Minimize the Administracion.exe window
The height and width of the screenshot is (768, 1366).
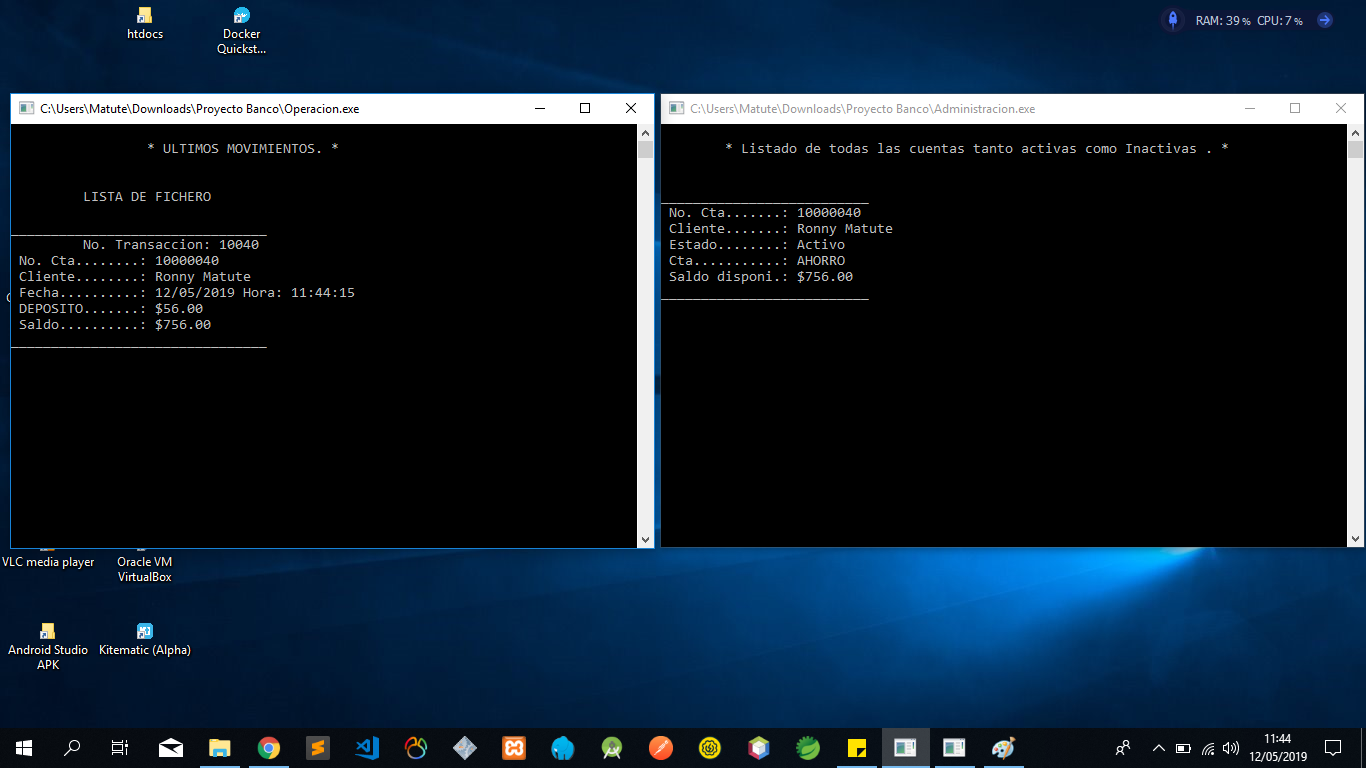(1249, 109)
